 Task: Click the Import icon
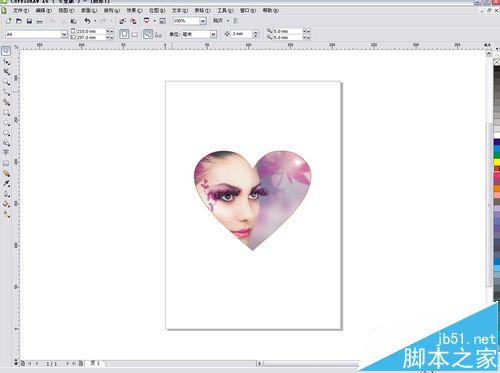click(x=123, y=21)
